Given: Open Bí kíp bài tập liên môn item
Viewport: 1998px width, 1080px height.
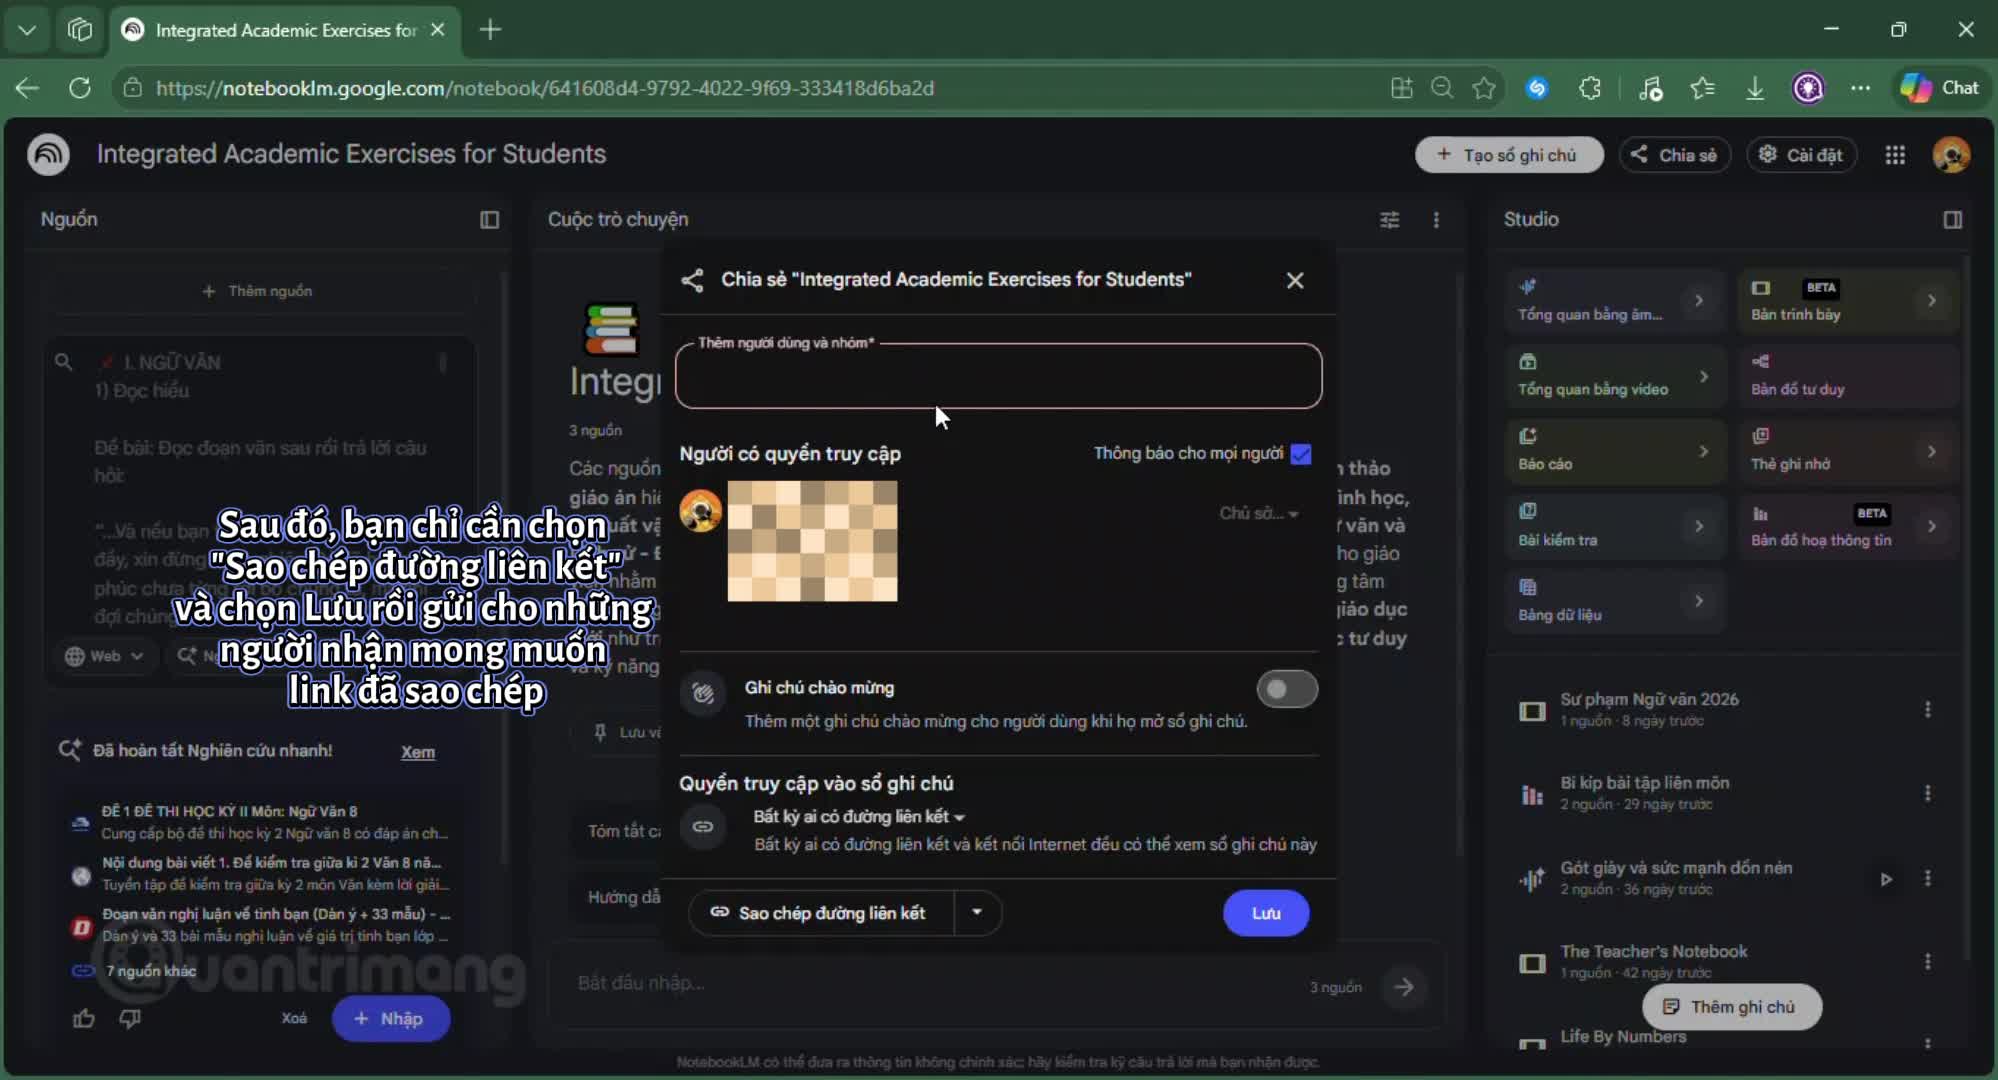Looking at the screenshot, I should point(1645,793).
